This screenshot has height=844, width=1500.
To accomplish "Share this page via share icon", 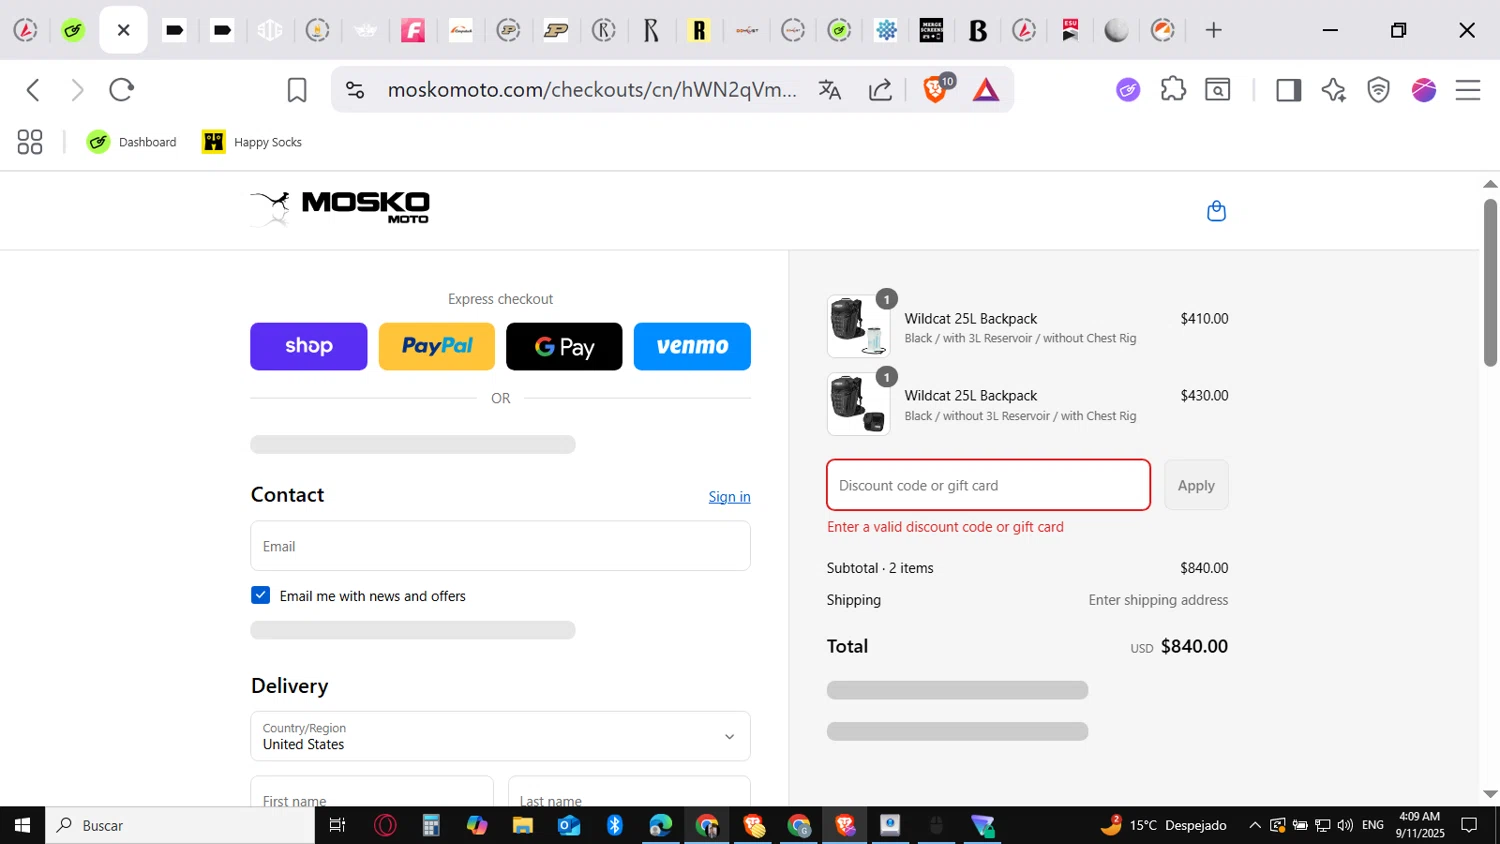I will coord(880,90).
